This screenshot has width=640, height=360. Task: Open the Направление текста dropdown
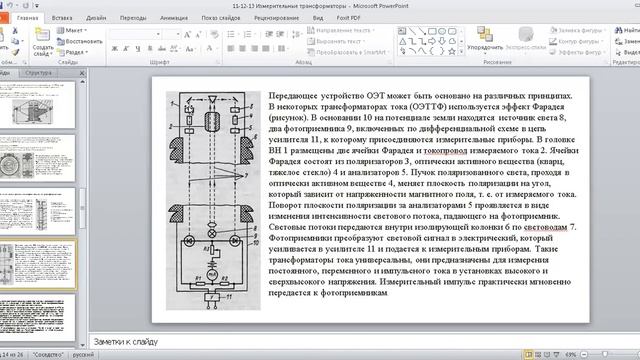click(341, 30)
